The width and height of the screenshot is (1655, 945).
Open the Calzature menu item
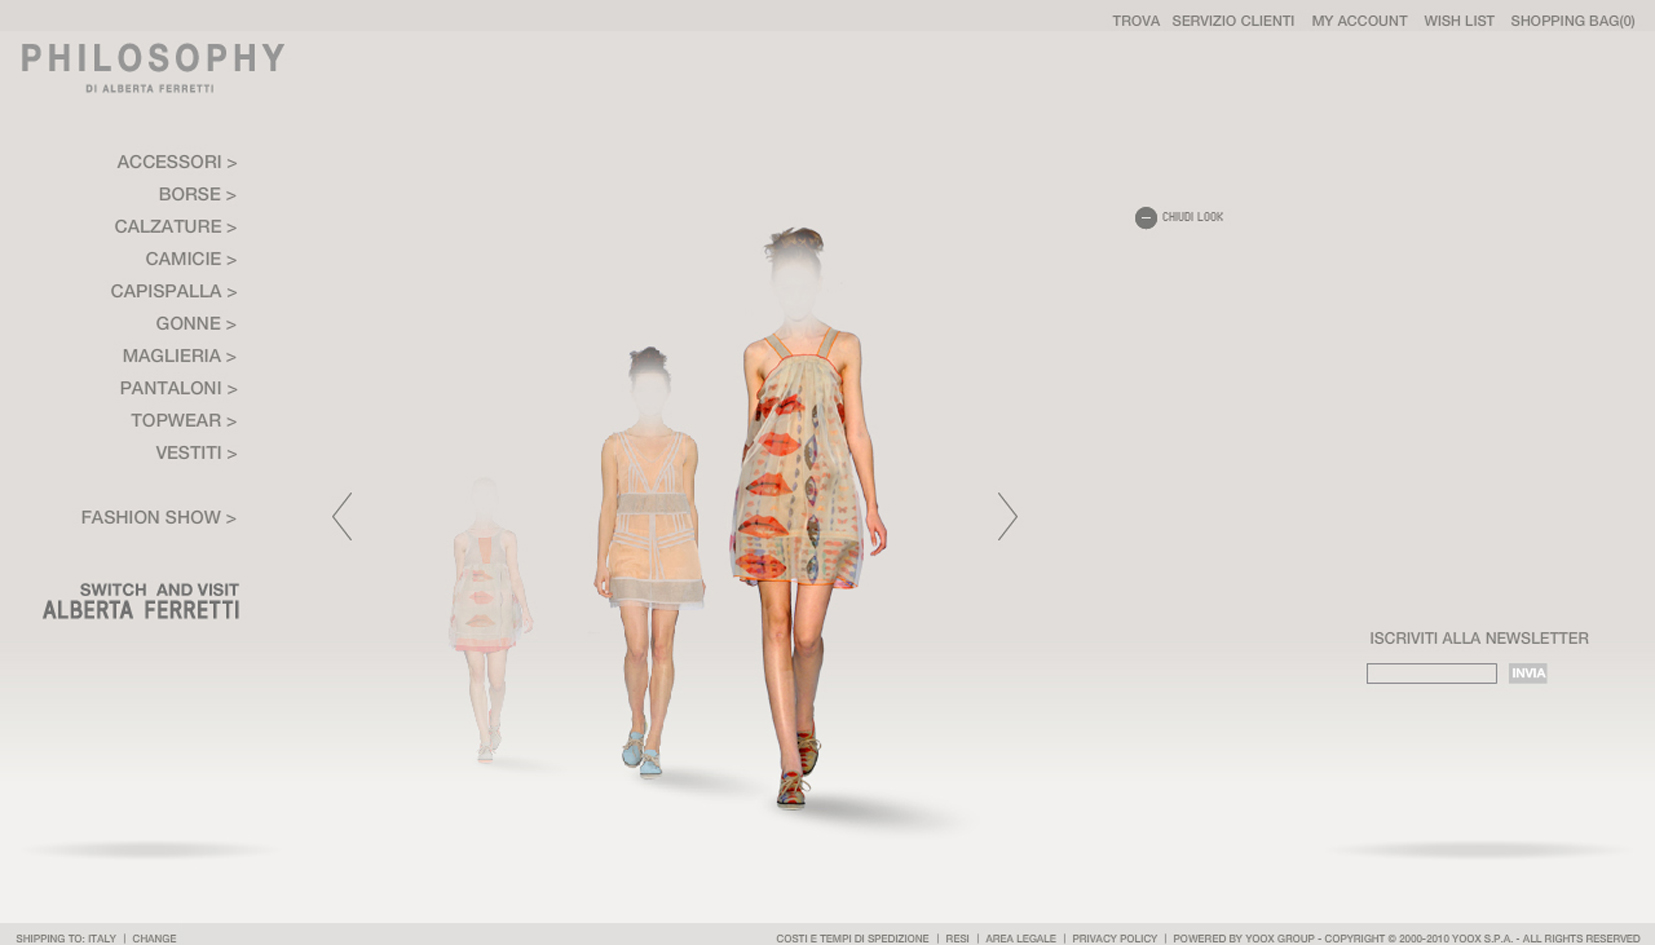[175, 227]
